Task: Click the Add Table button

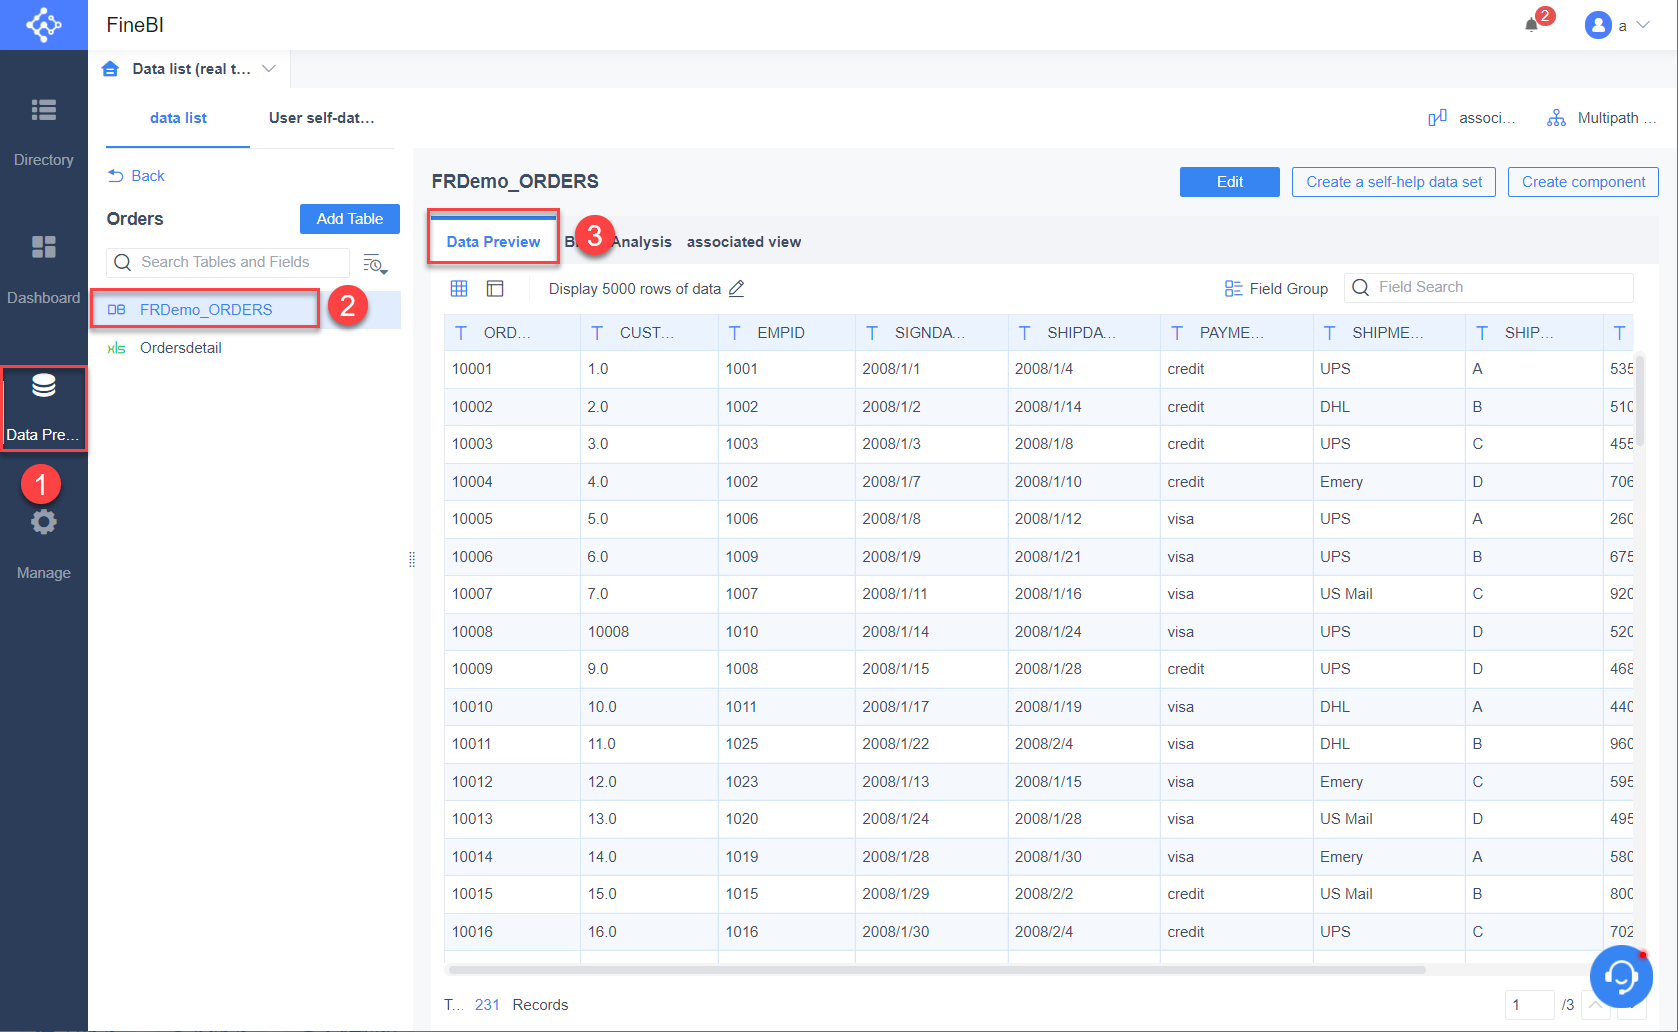Action: 350,219
